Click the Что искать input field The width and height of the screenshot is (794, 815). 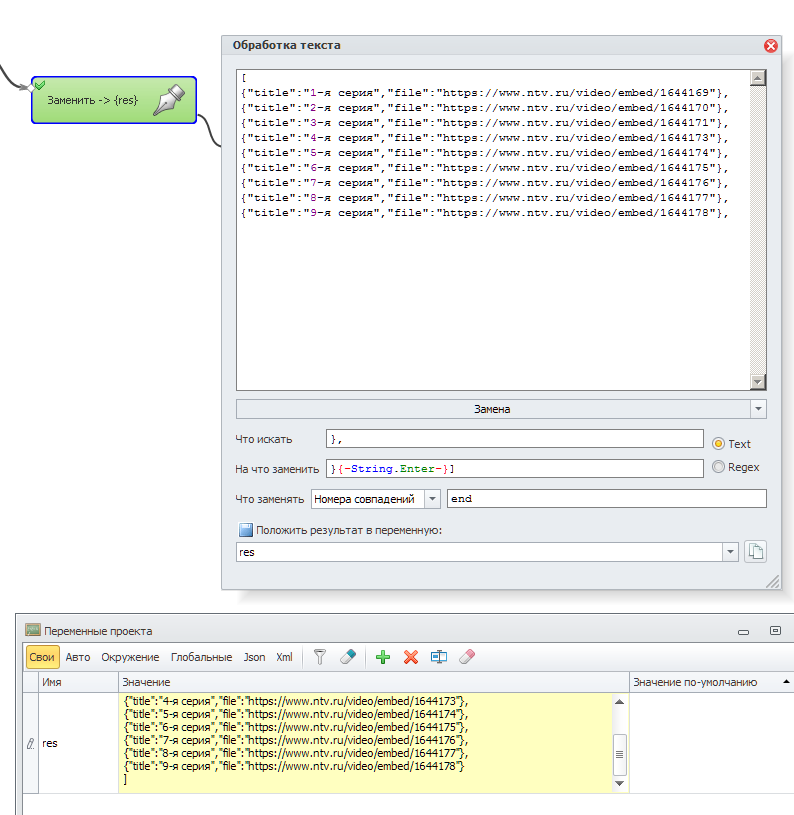(514, 439)
